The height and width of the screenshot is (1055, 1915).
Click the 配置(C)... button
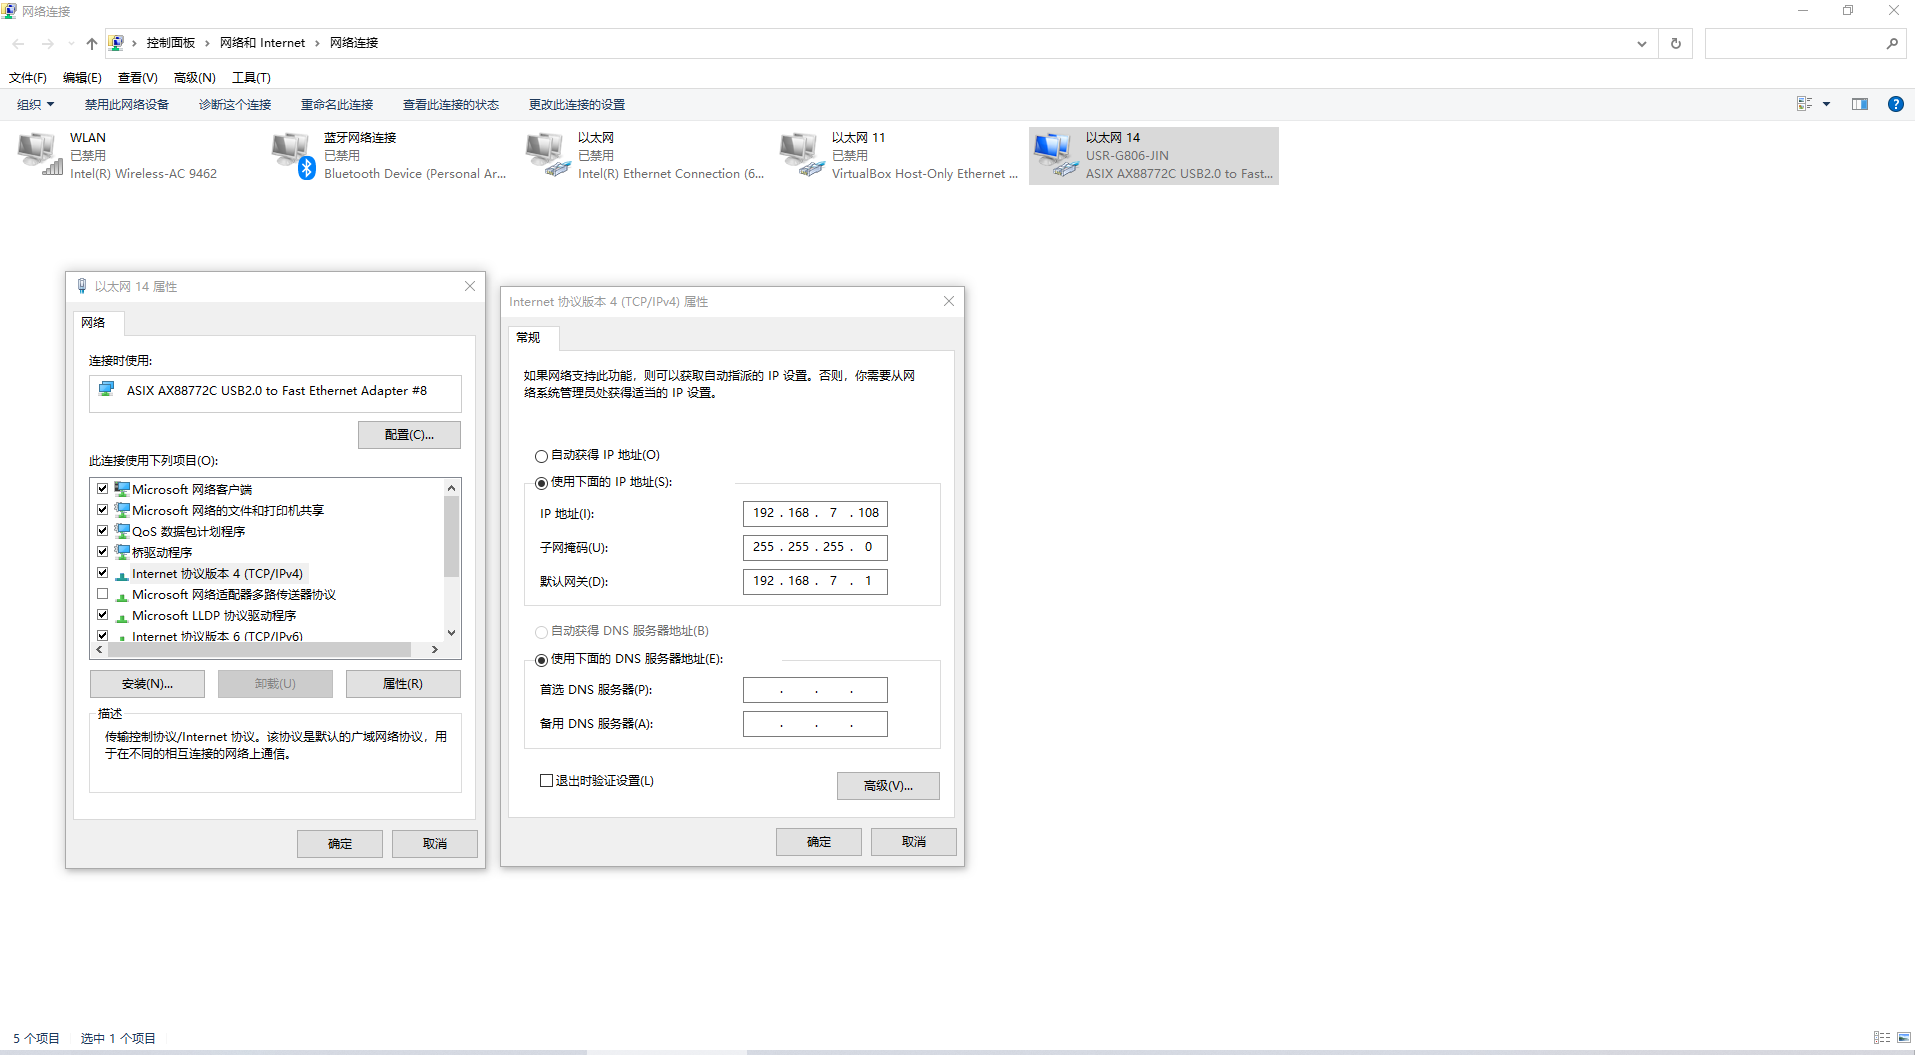(x=409, y=435)
